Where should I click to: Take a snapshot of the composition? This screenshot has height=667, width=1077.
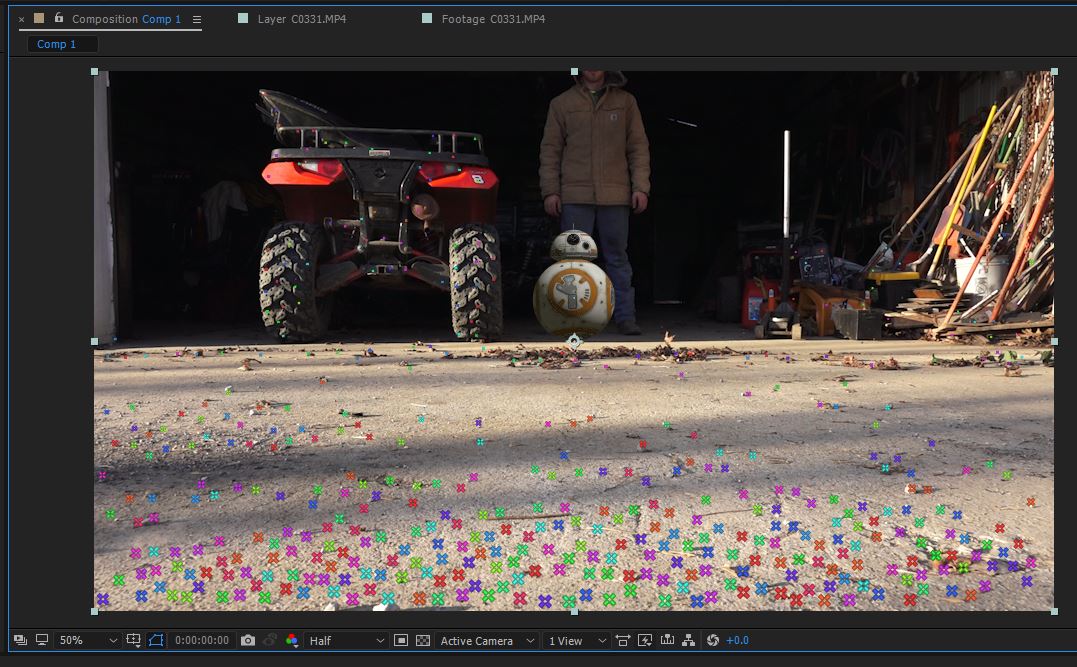[x=248, y=641]
